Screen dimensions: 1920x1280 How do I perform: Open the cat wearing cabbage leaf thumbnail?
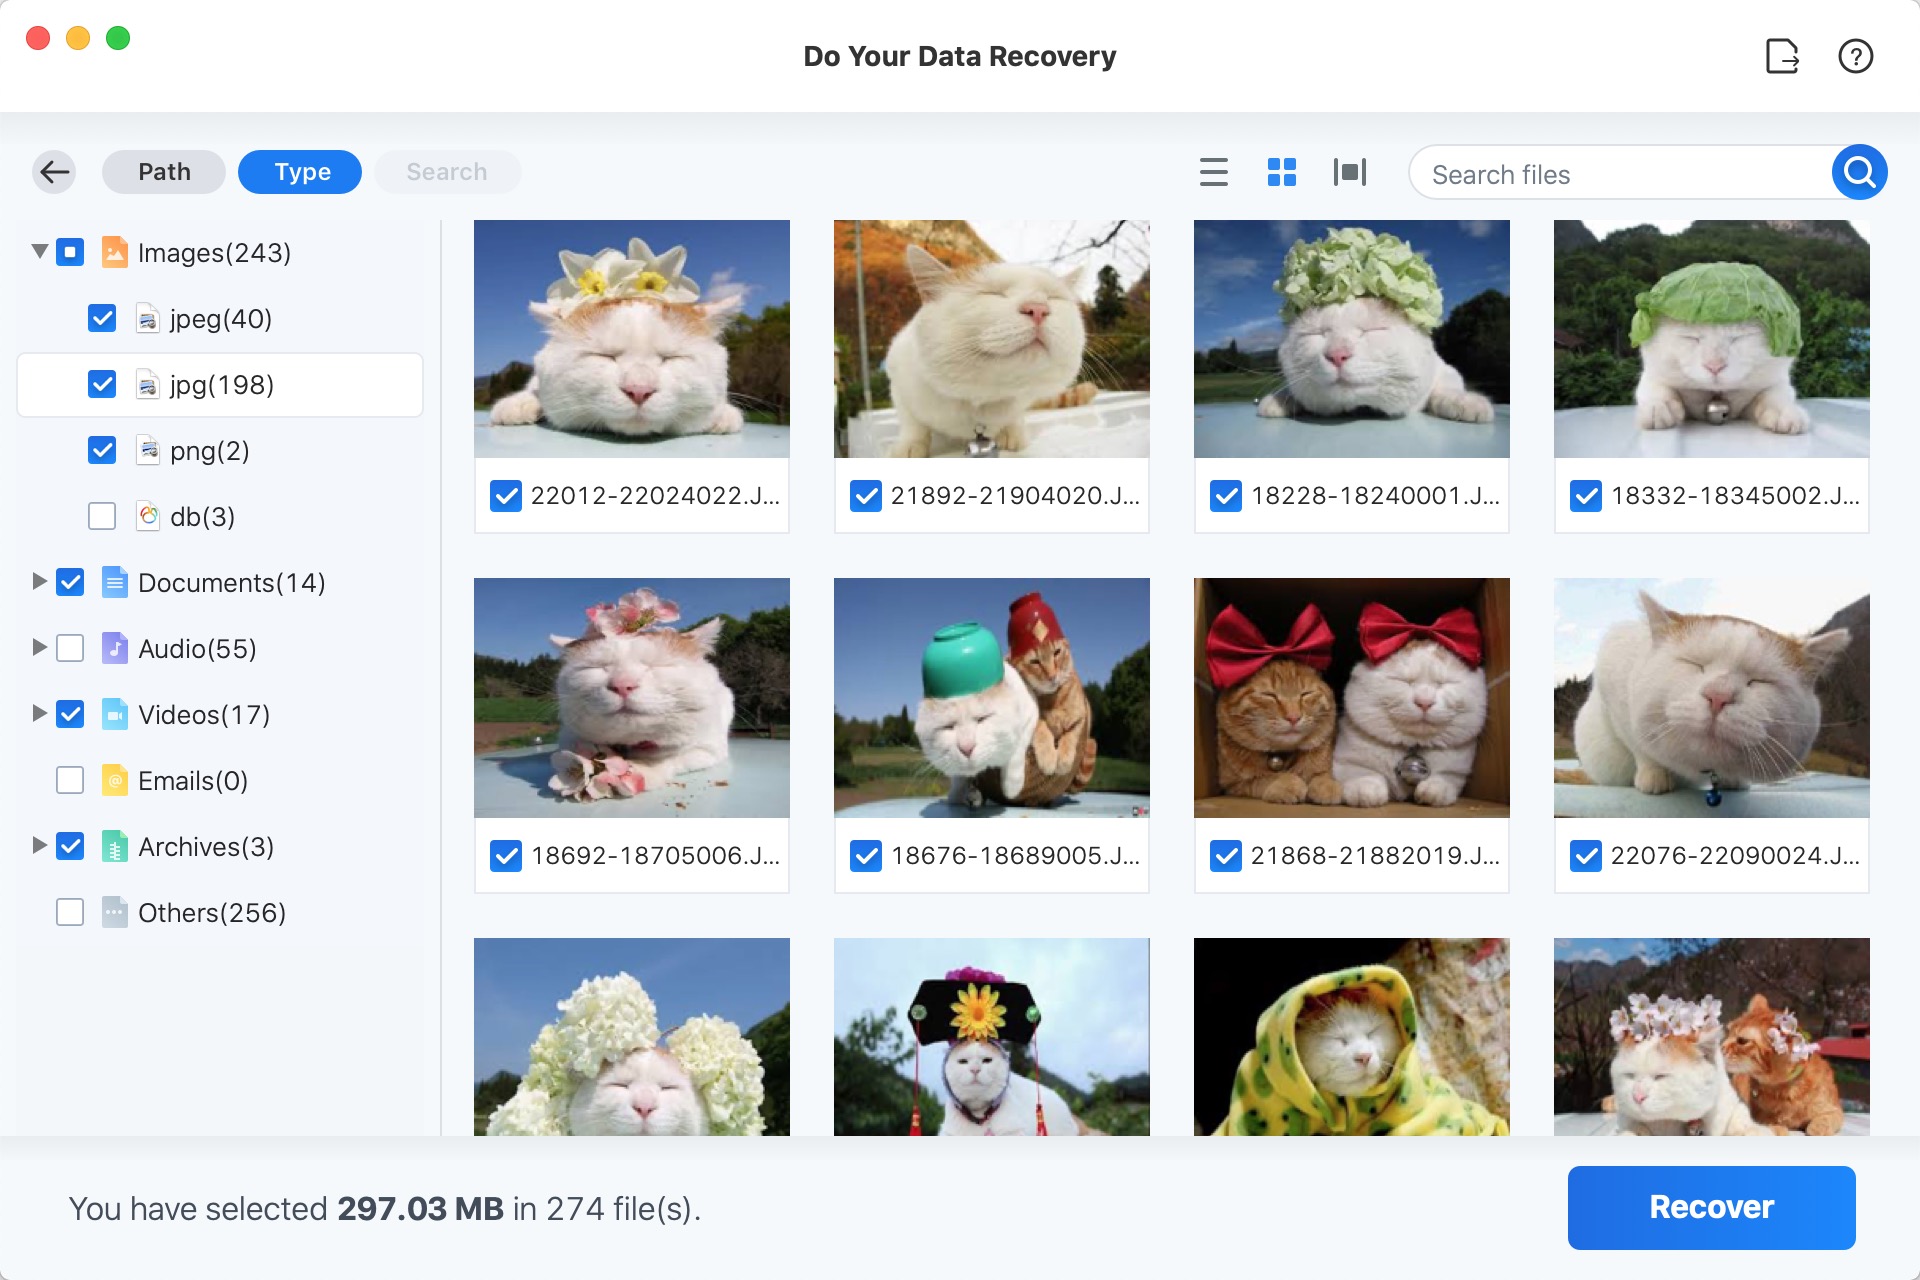coord(1712,339)
